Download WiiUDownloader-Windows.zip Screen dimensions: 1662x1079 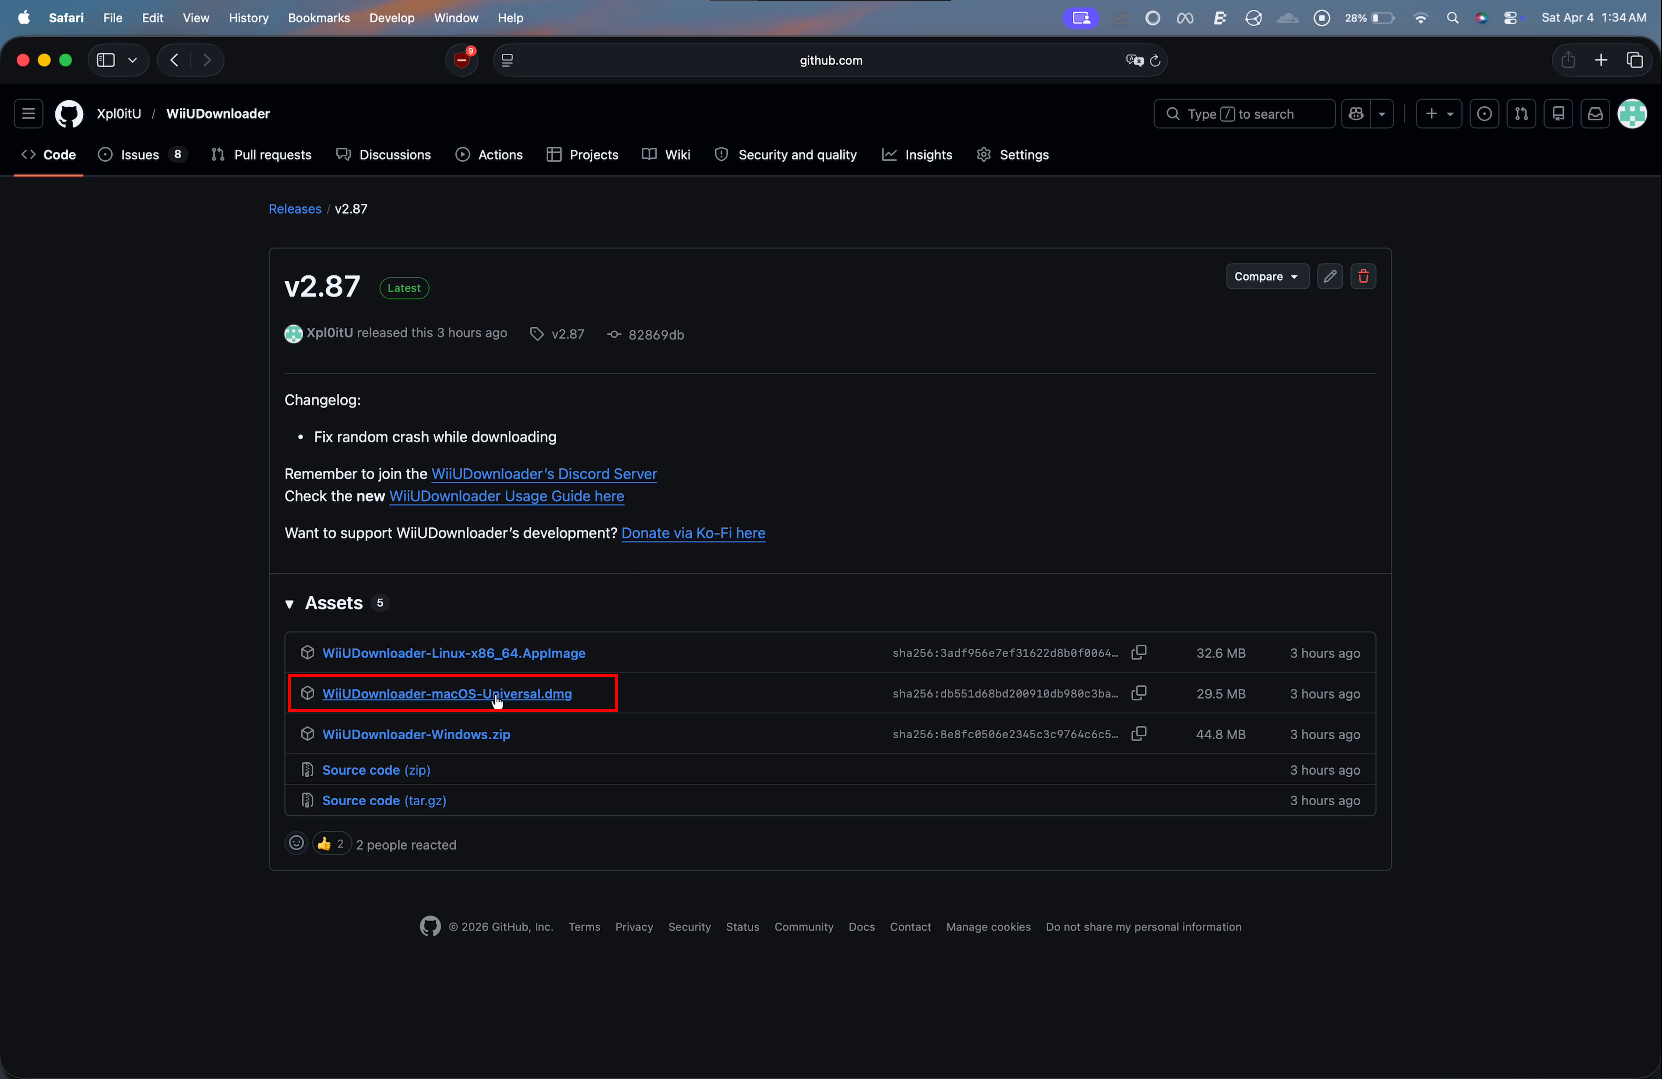pos(416,734)
